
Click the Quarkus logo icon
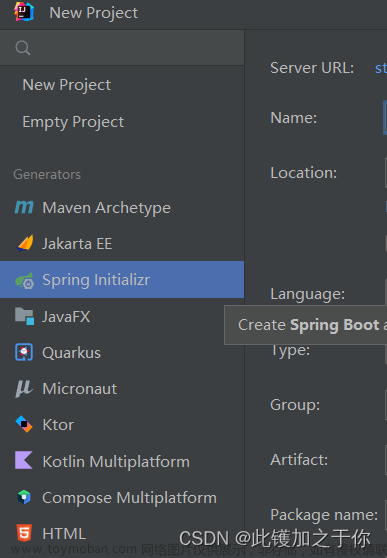coord(24,352)
